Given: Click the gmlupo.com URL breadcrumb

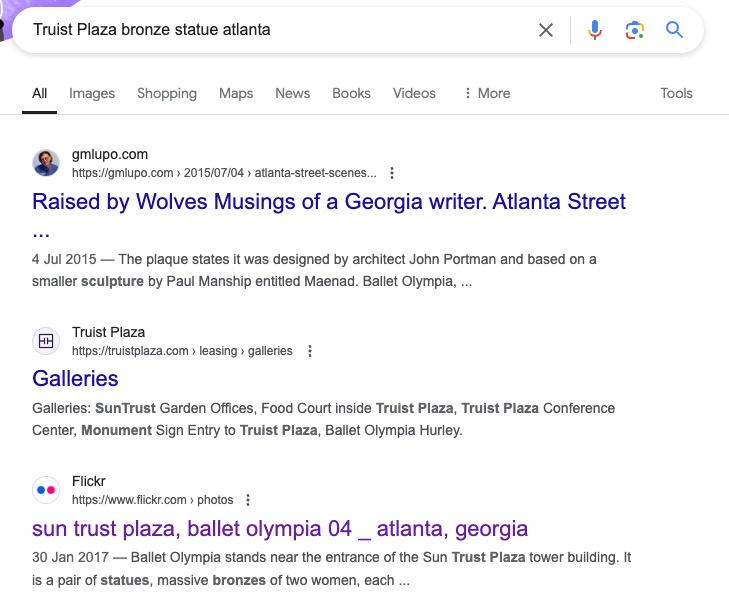Looking at the screenshot, I should [224, 173].
